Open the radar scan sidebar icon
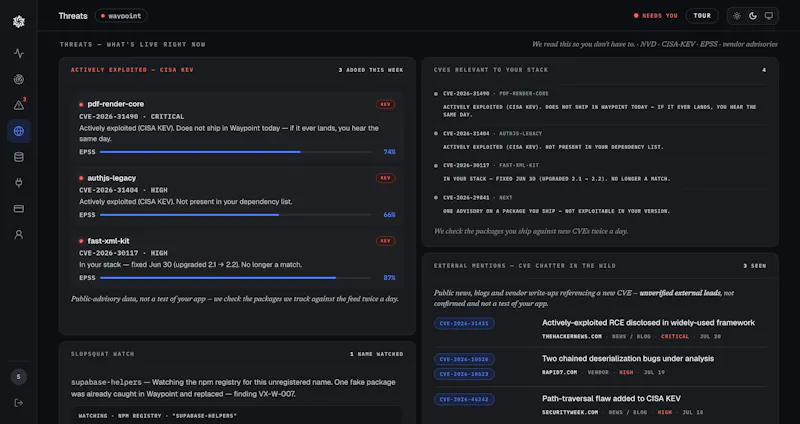The height and width of the screenshot is (424, 800). pos(19,79)
